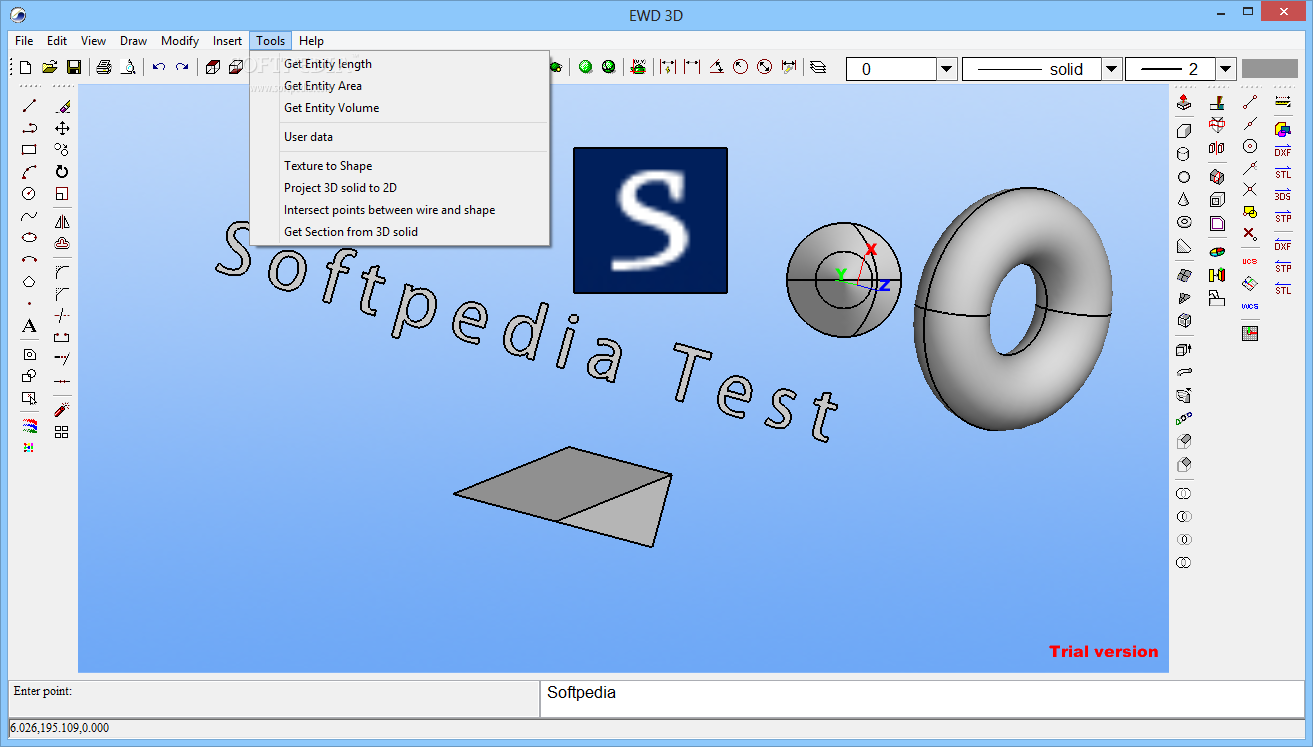This screenshot has width=1313, height=747.
Task: Click the 3DS export icon
Action: [1283, 195]
